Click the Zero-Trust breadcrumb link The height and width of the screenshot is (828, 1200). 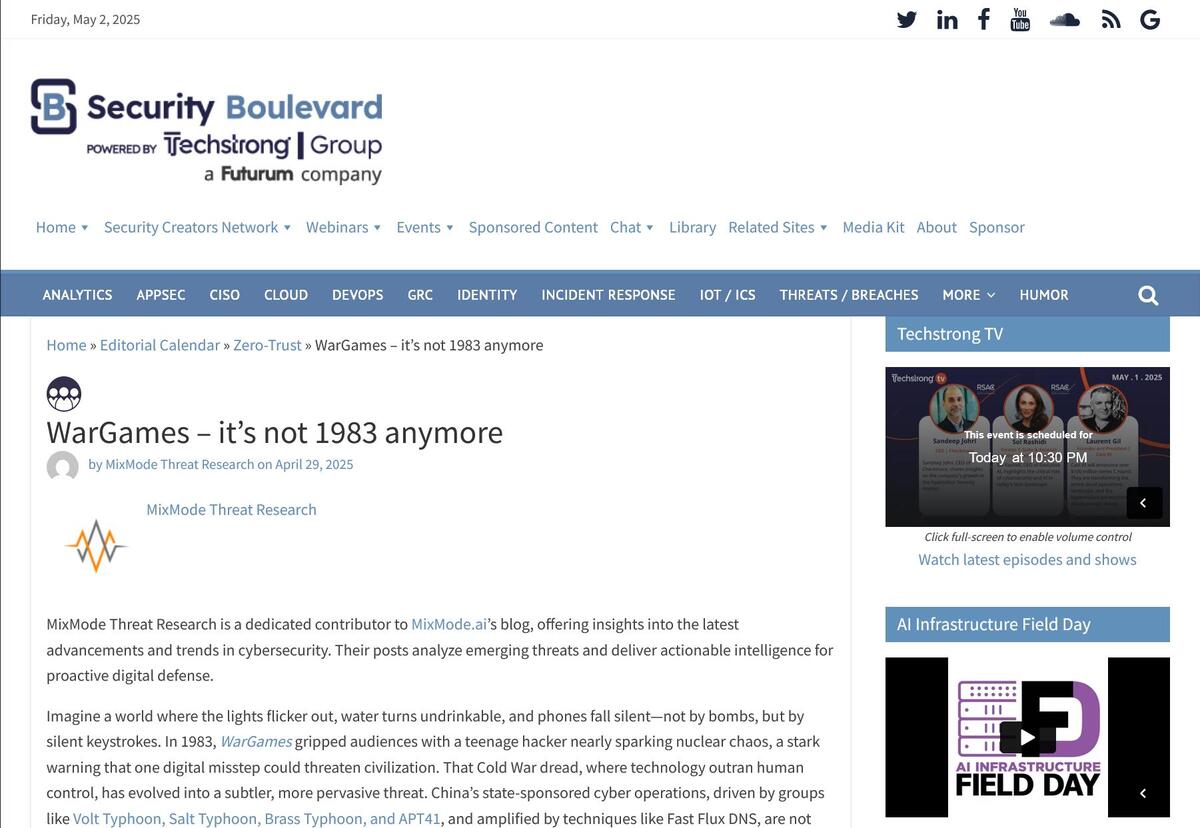[267, 345]
